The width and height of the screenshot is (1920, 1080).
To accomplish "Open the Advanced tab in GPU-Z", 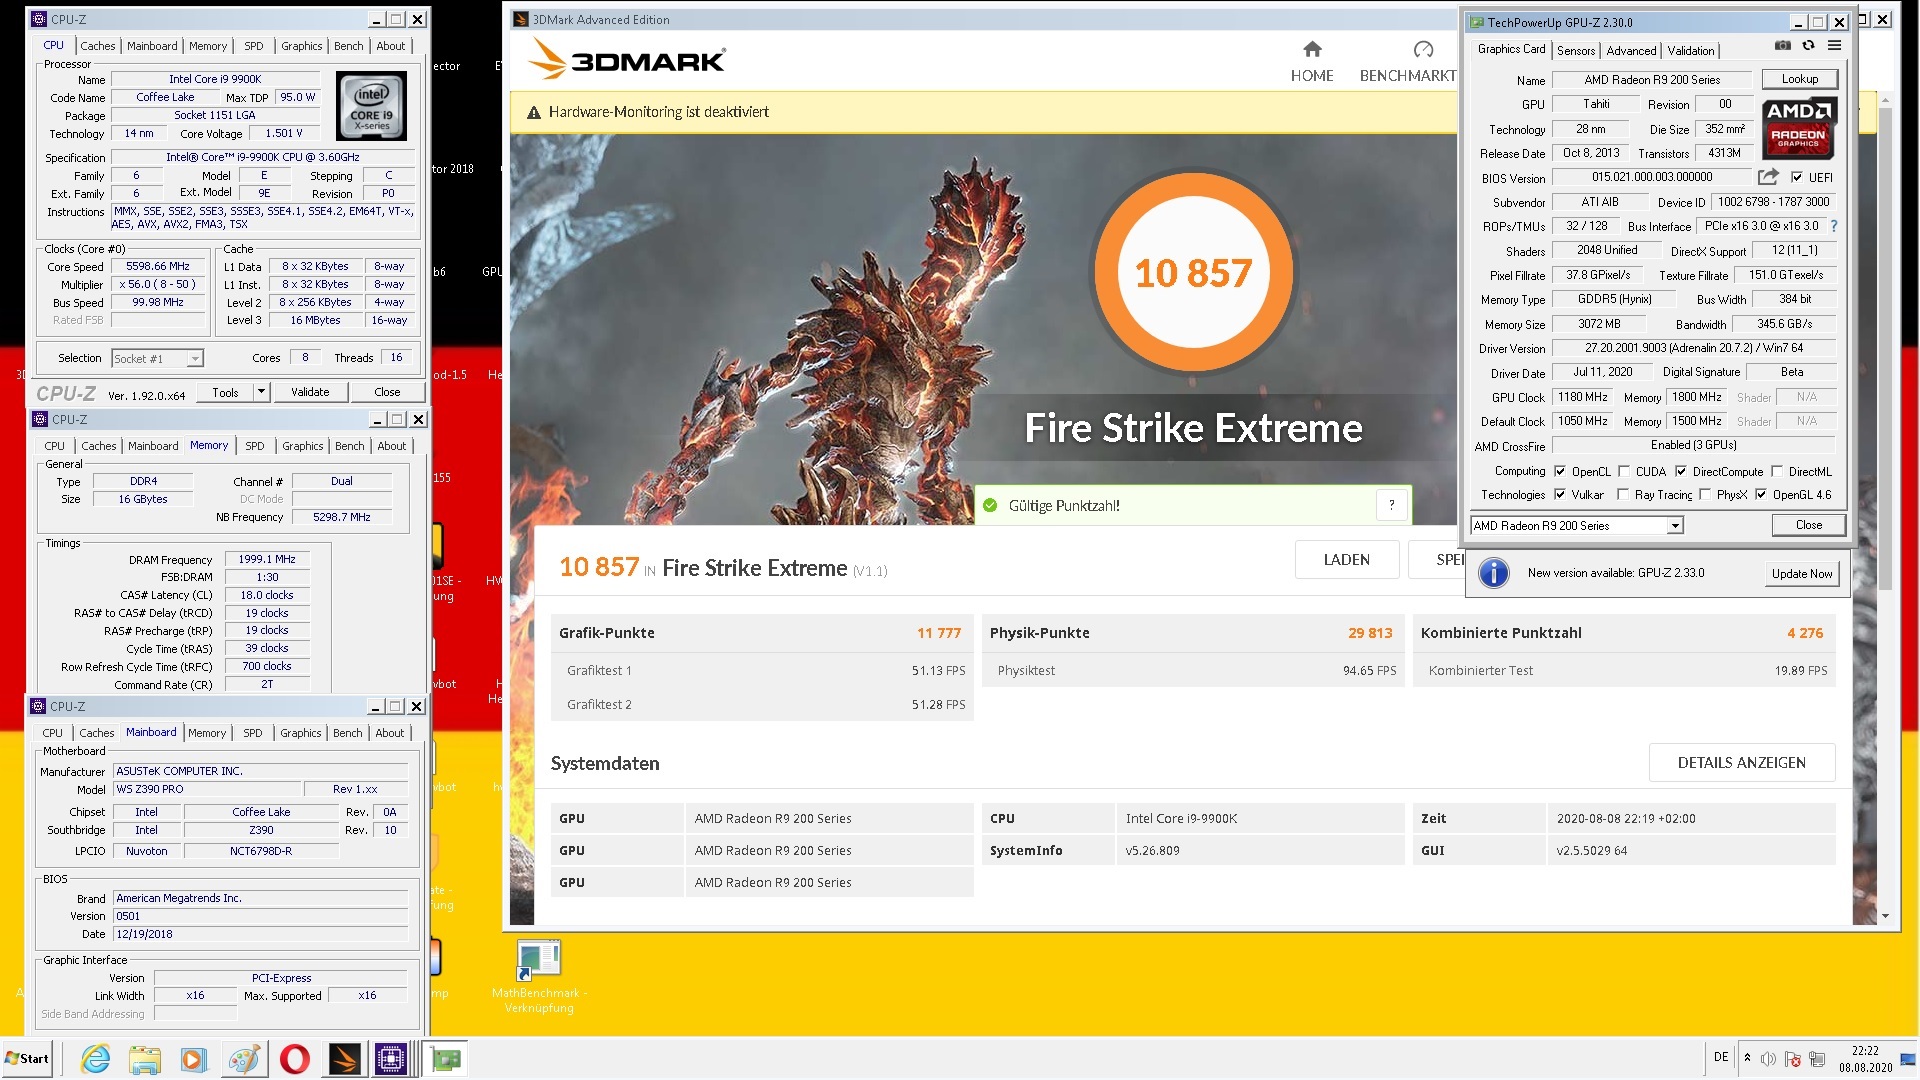I will (1631, 50).
